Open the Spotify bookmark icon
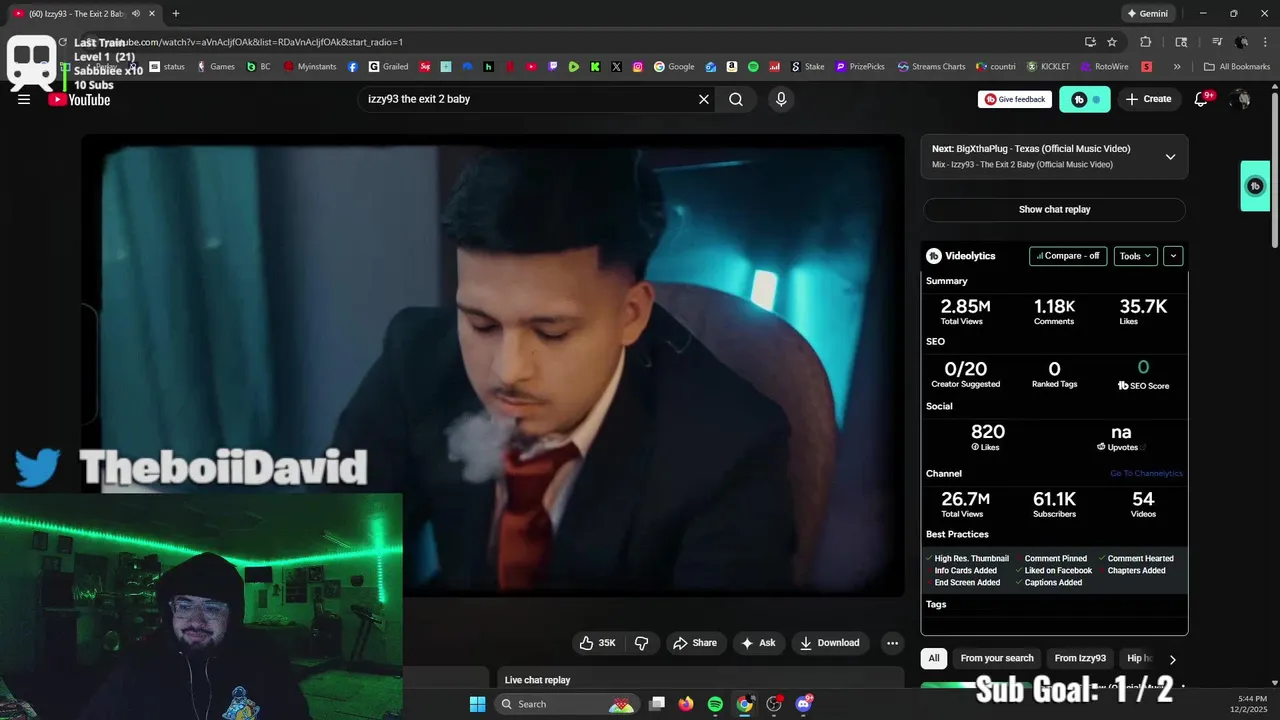The image size is (1280, 720). tap(753, 67)
